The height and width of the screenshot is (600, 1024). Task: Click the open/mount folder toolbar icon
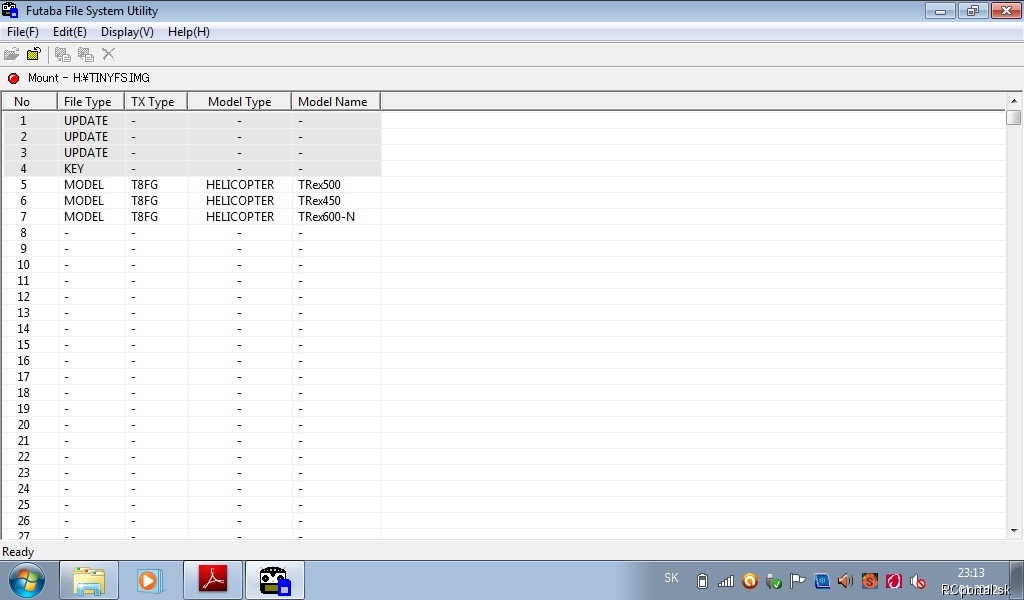[x=11, y=54]
